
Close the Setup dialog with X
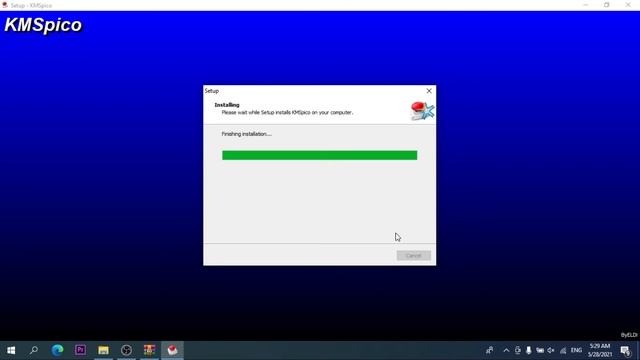click(x=429, y=91)
